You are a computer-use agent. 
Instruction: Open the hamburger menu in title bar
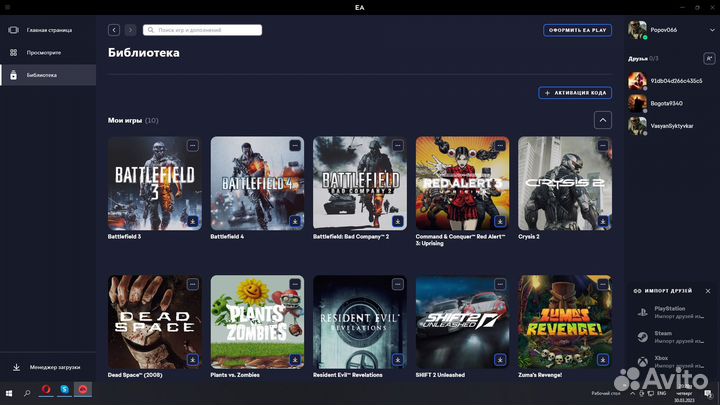[x=7, y=7]
